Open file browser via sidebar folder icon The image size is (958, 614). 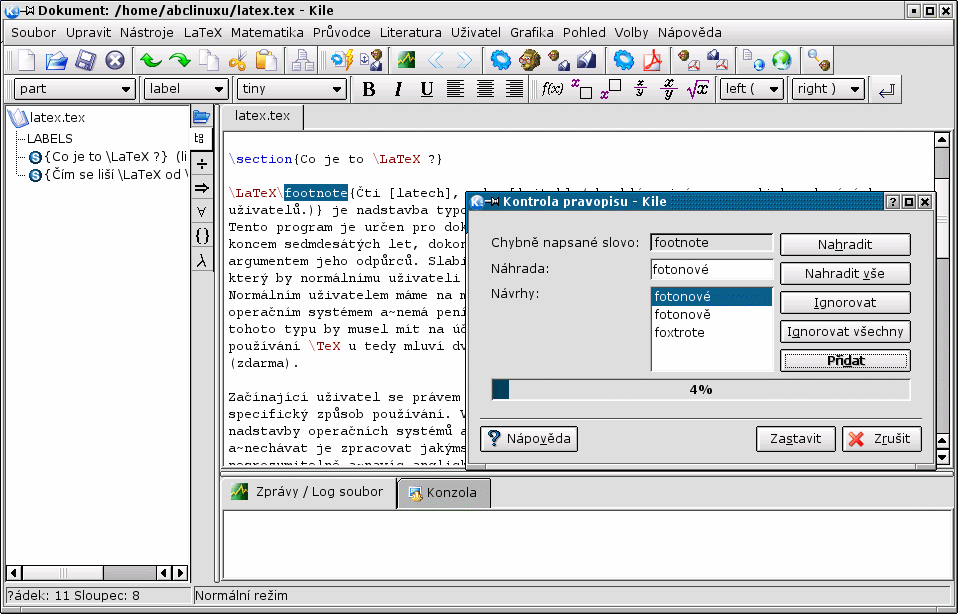tap(202, 116)
